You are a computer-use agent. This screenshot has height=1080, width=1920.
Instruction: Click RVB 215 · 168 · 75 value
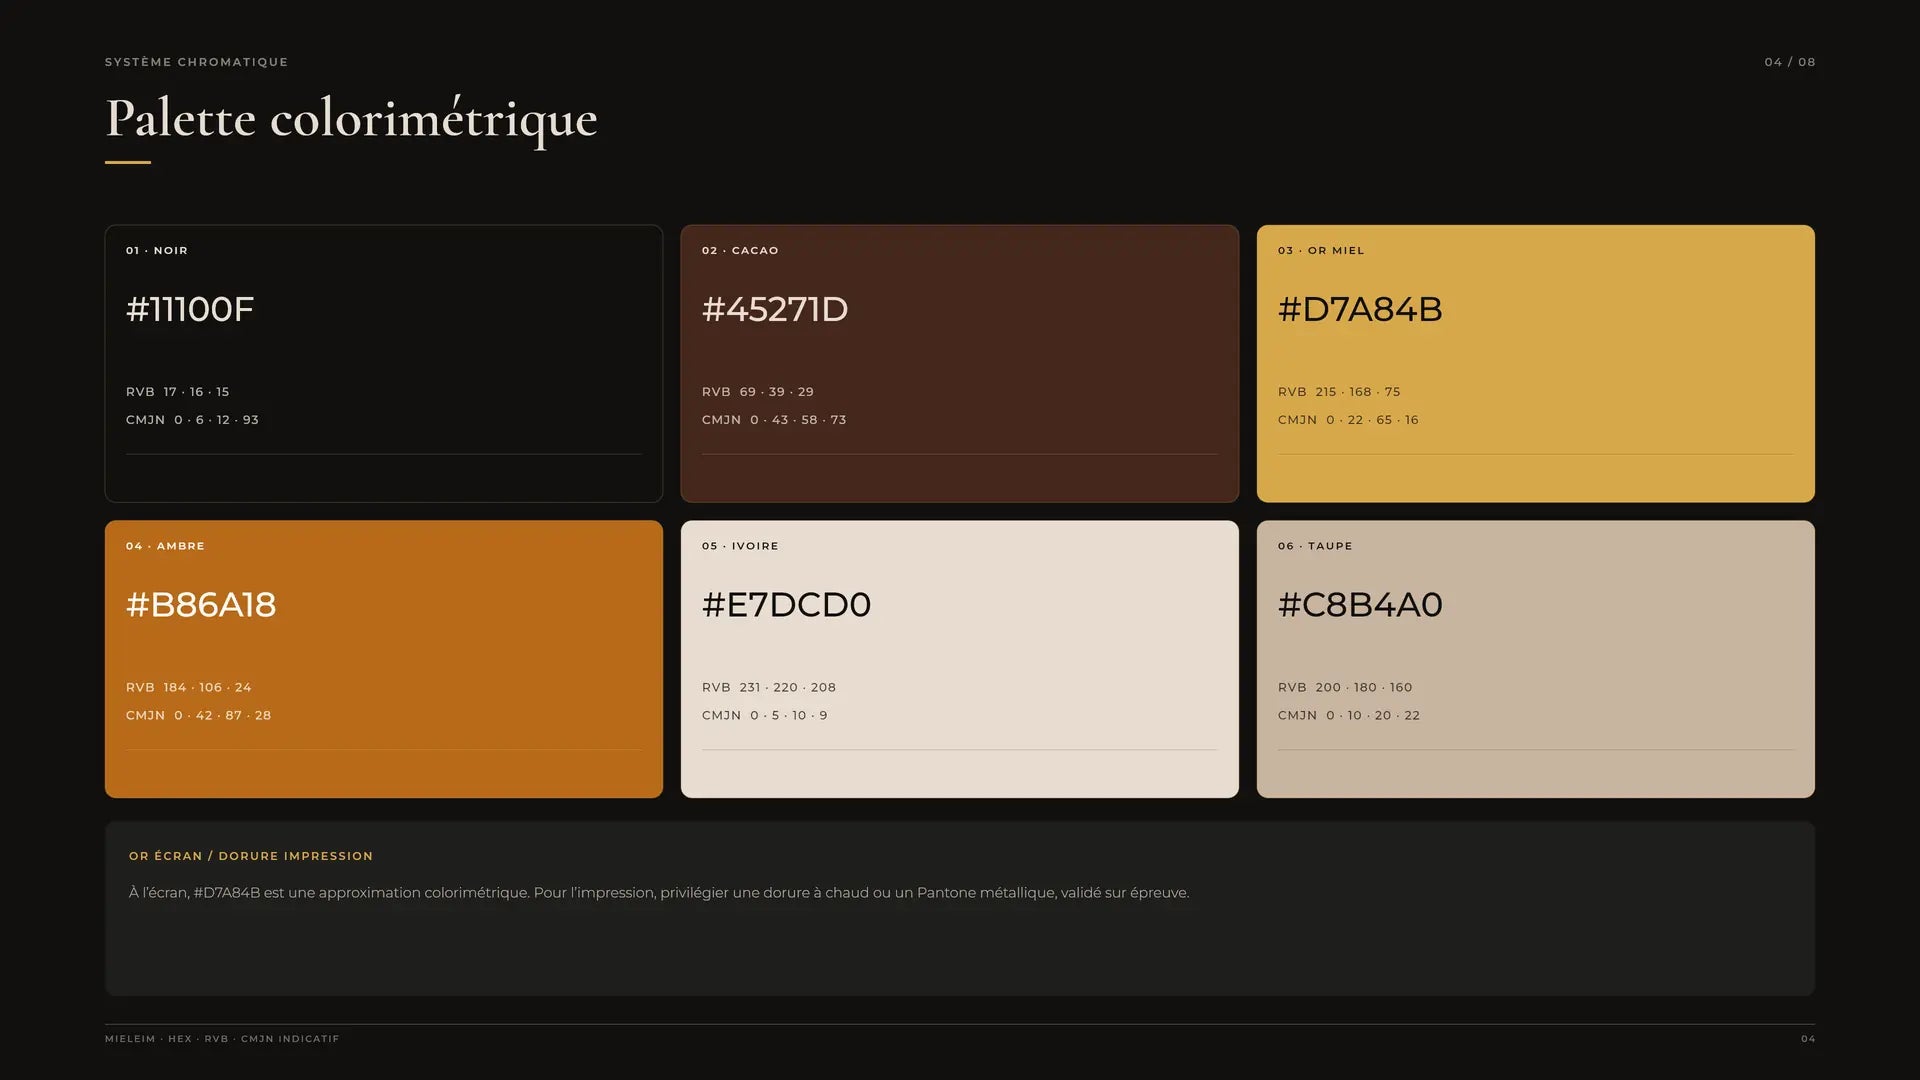click(1339, 392)
